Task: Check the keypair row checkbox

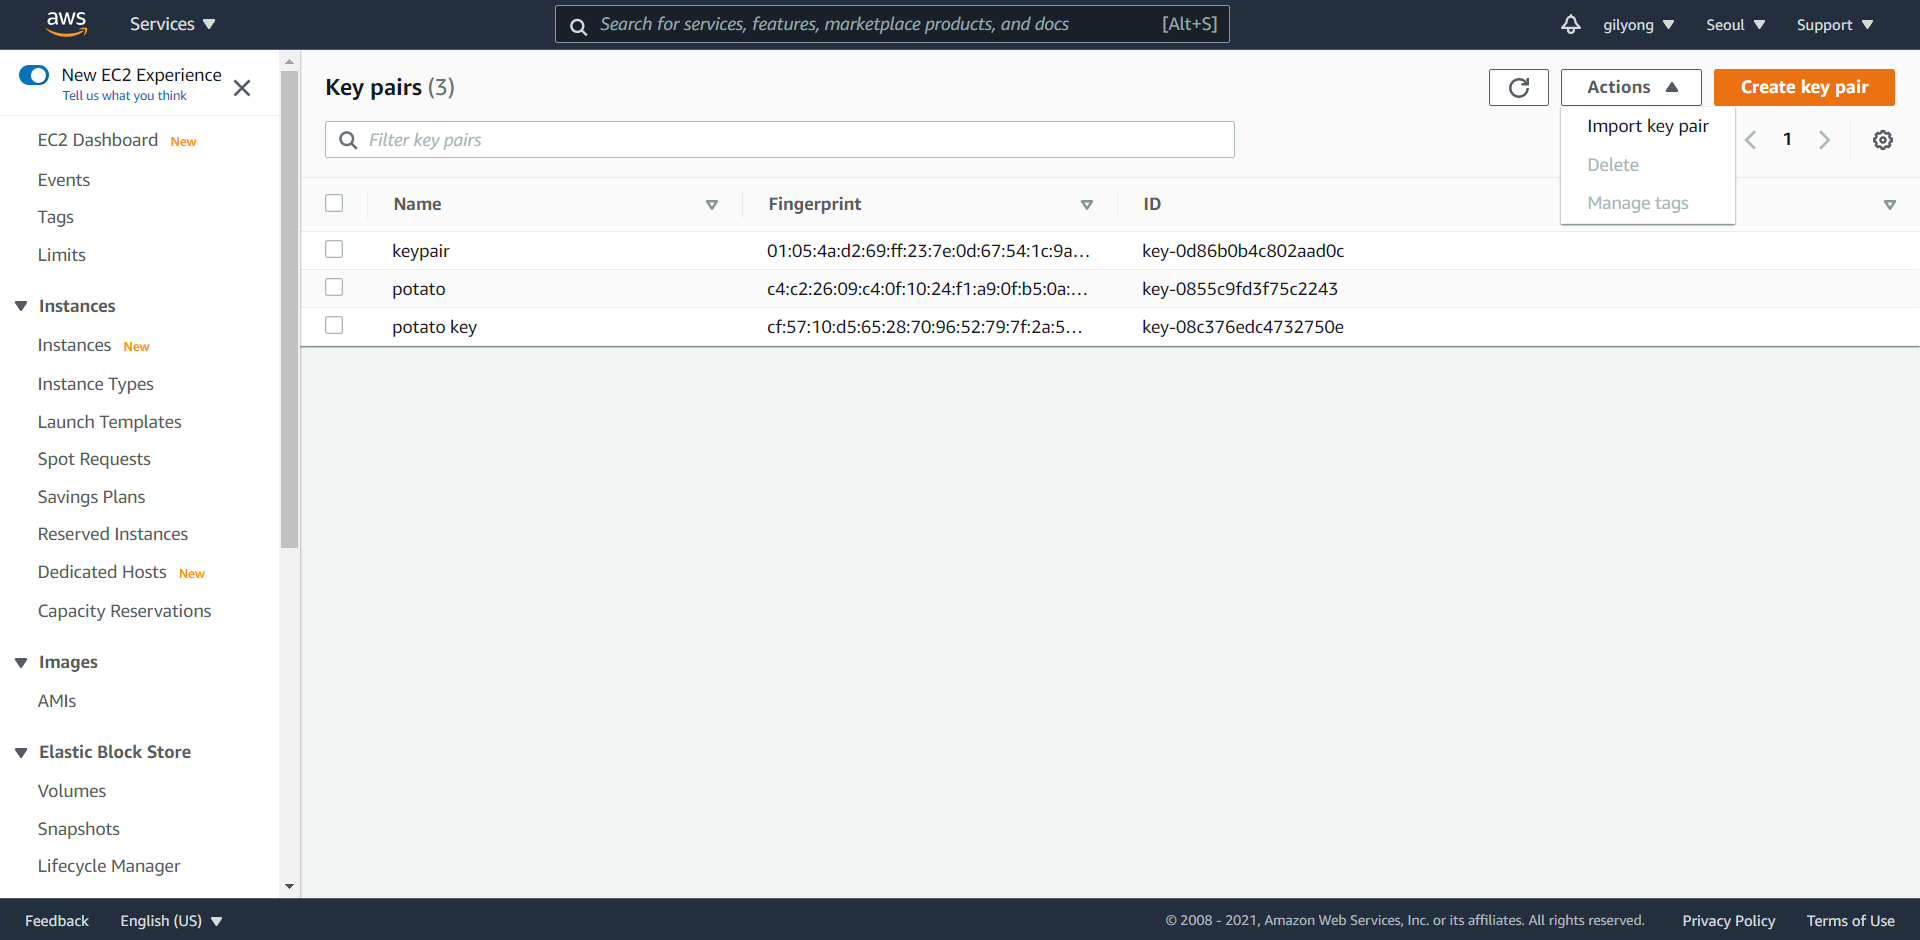Action: click(334, 249)
